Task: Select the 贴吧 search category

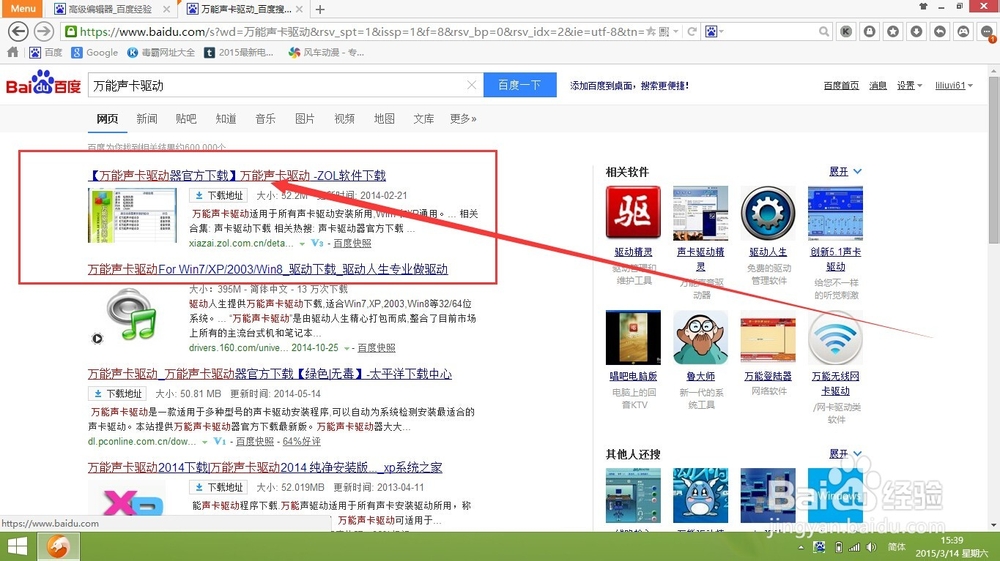Action: [186, 119]
